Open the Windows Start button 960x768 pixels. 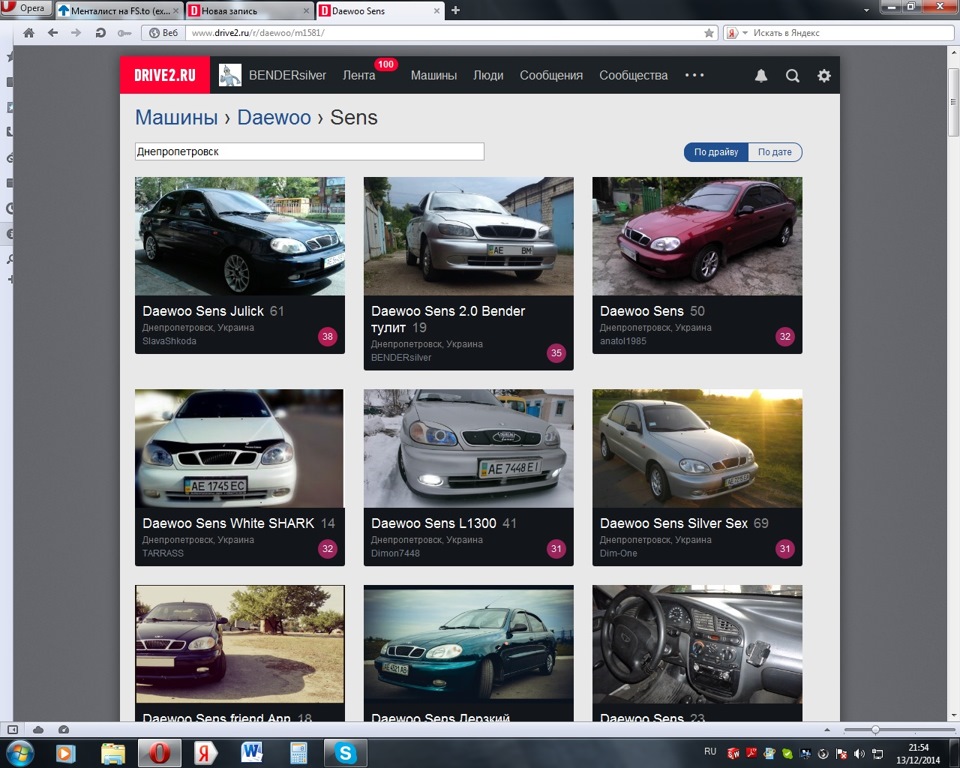pyautogui.click(x=19, y=753)
